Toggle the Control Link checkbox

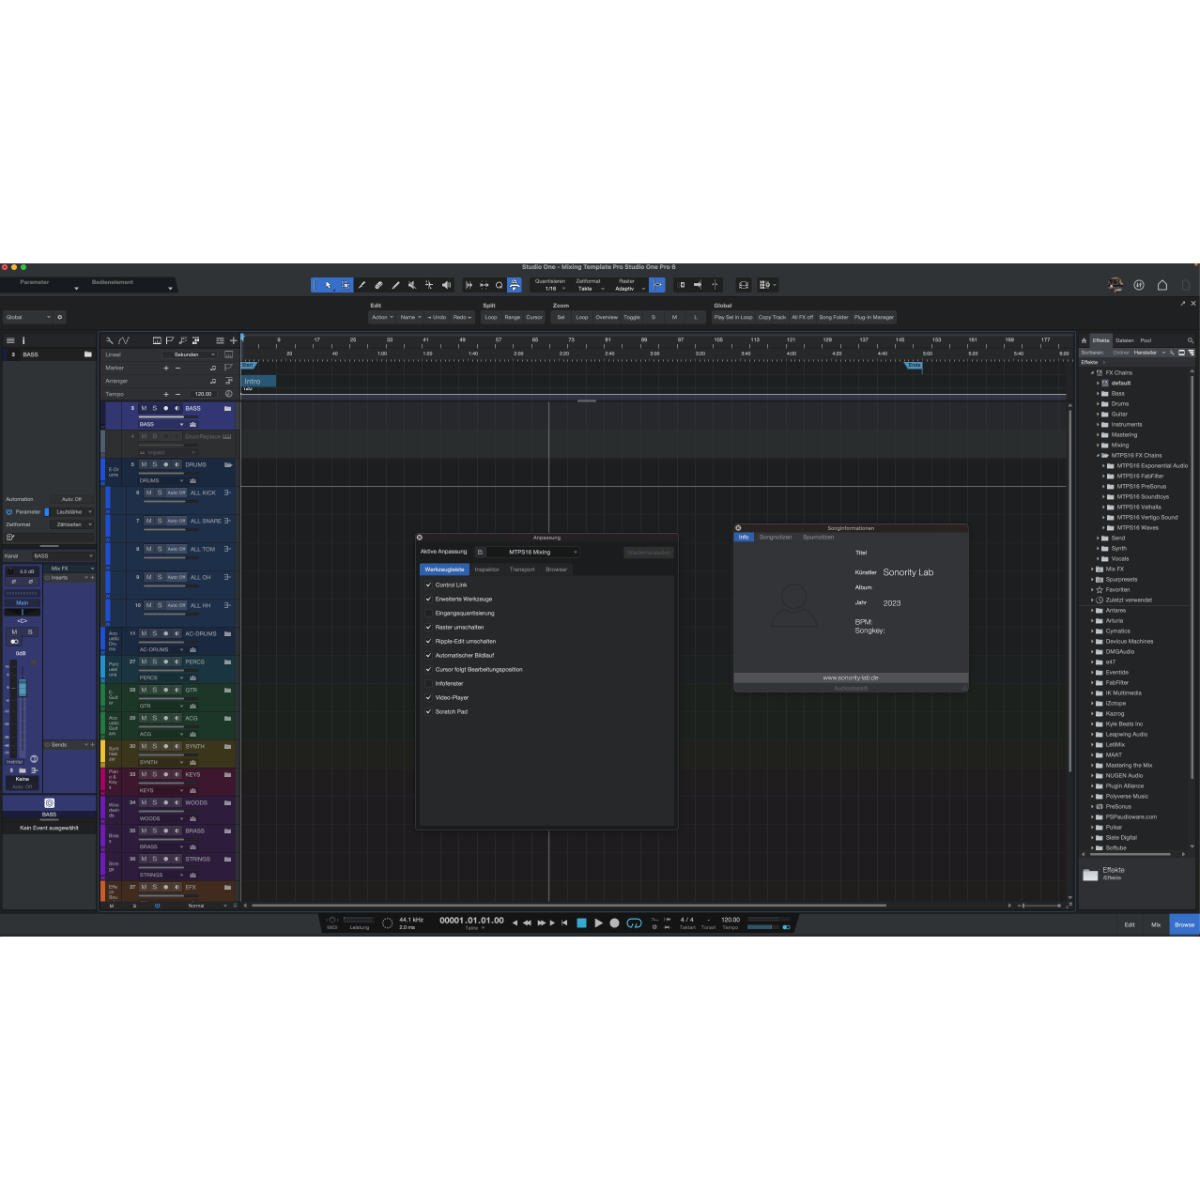[x=429, y=585]
